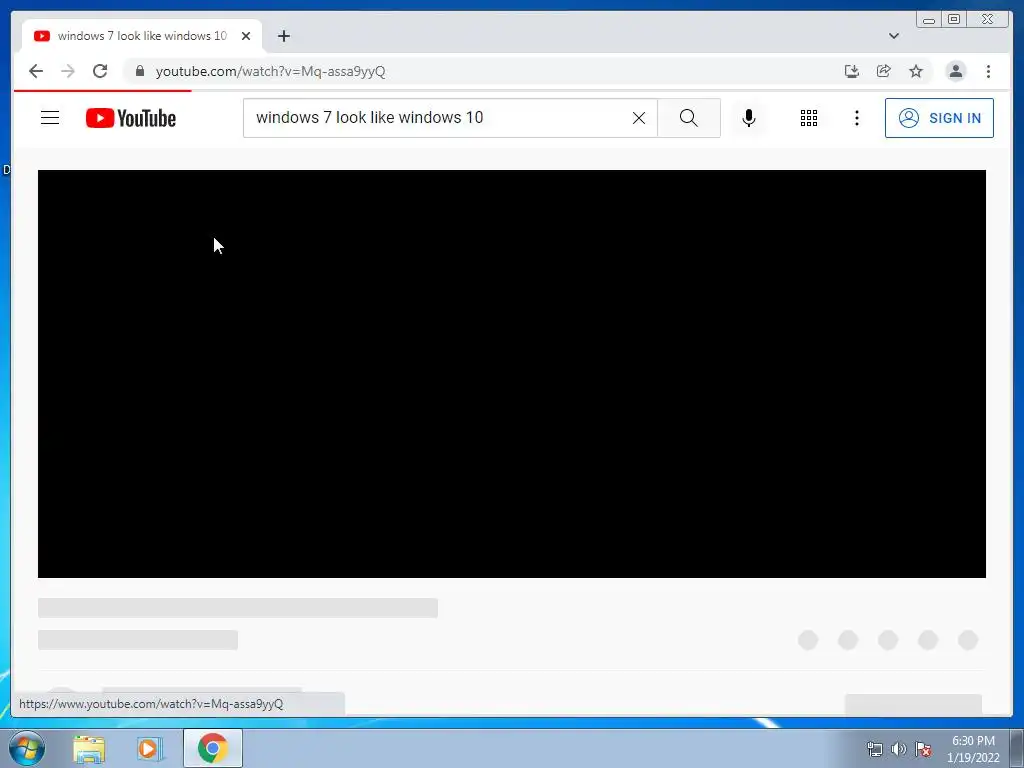This screenshot has width=1024, height=768.
Task: Search with your voice microphone
Action: pos(749,118)
